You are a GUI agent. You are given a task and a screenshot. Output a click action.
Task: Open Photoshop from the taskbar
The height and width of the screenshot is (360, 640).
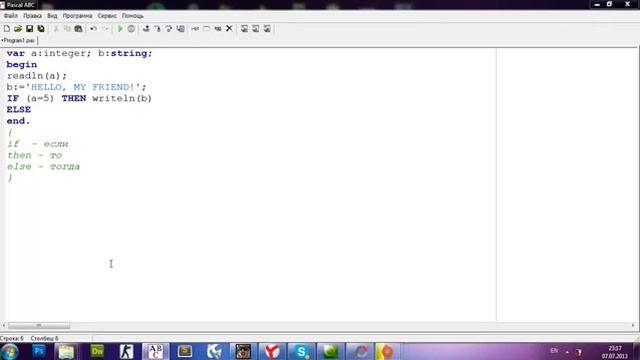tap(39, 351)
